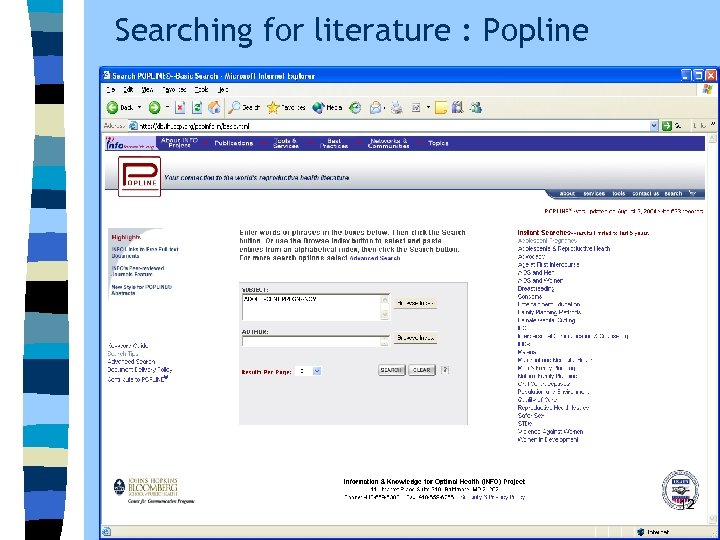720x540 pixels.
Task: Click the Messenger people toolbar icon
Action: 476,107
